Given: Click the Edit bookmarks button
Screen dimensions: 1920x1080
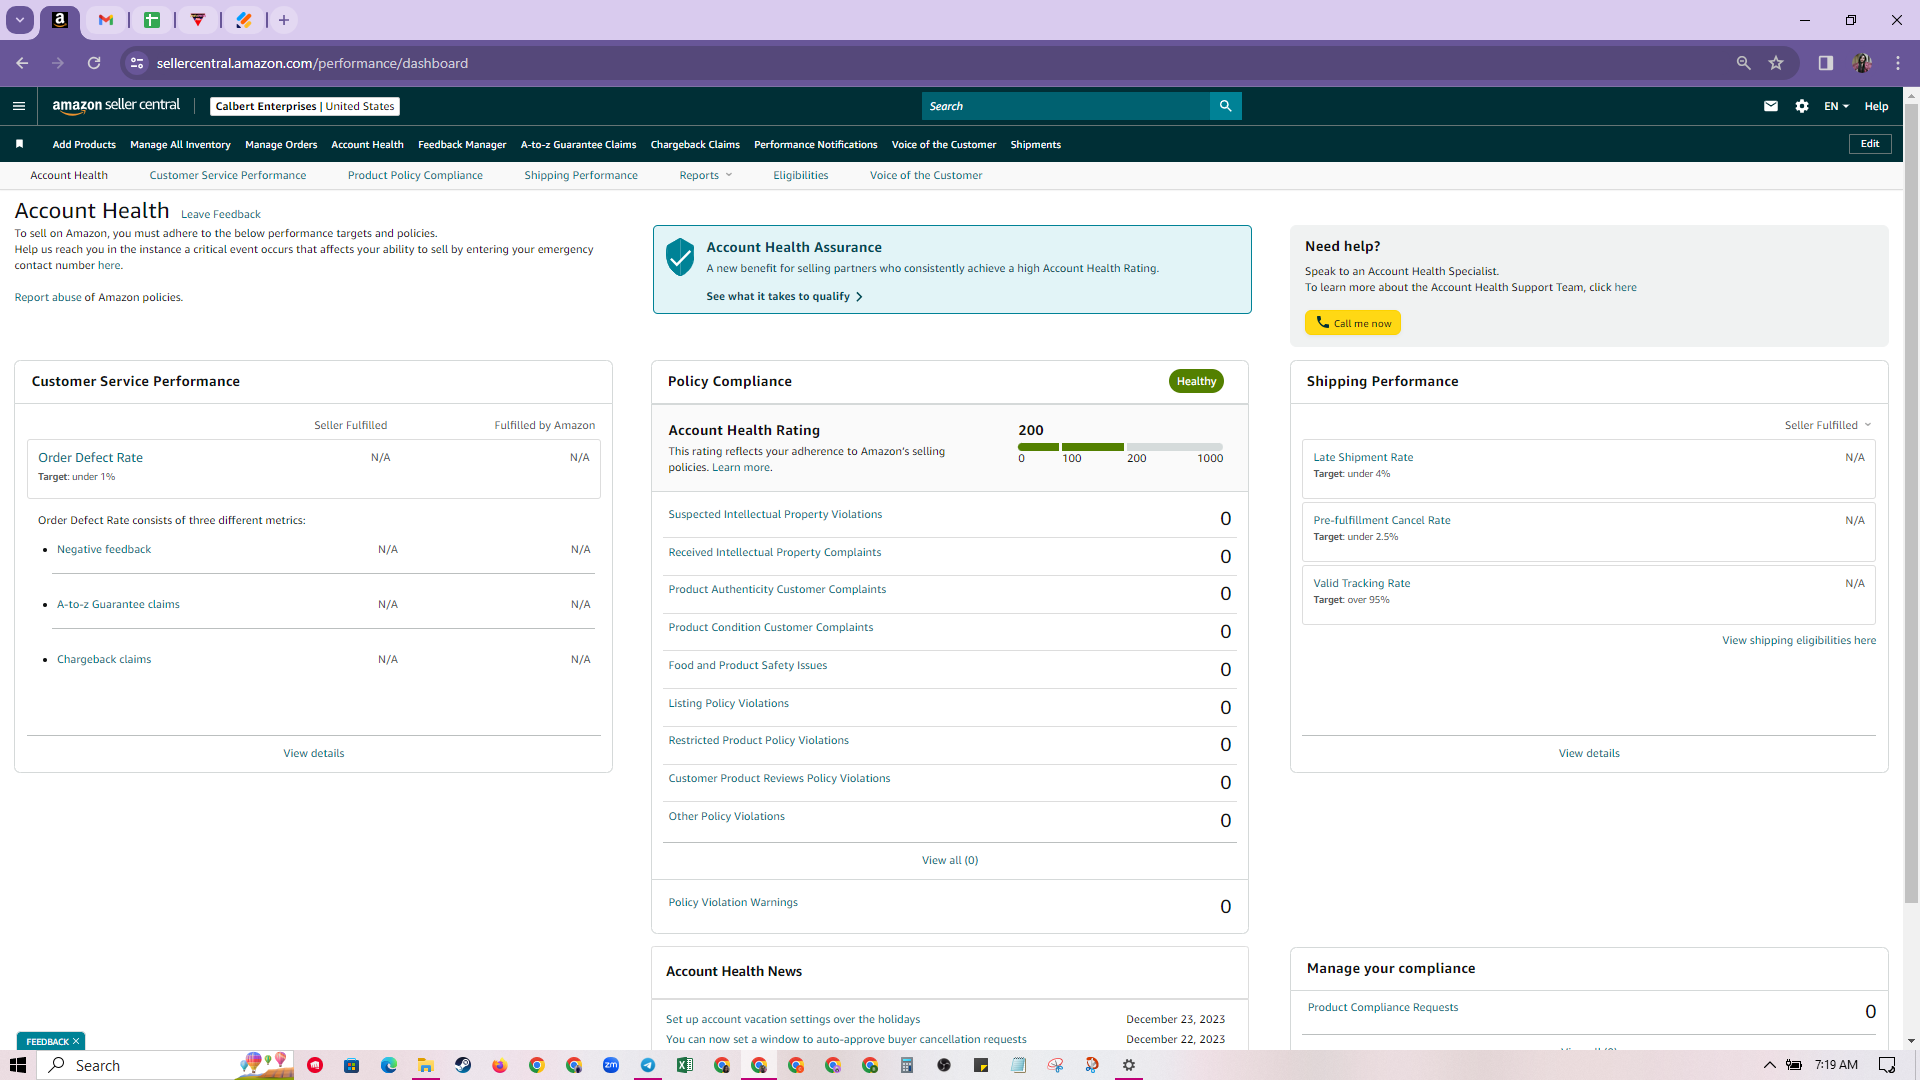Looking at the screenshot, I should pyautogui.click(x=1870, y=144).
